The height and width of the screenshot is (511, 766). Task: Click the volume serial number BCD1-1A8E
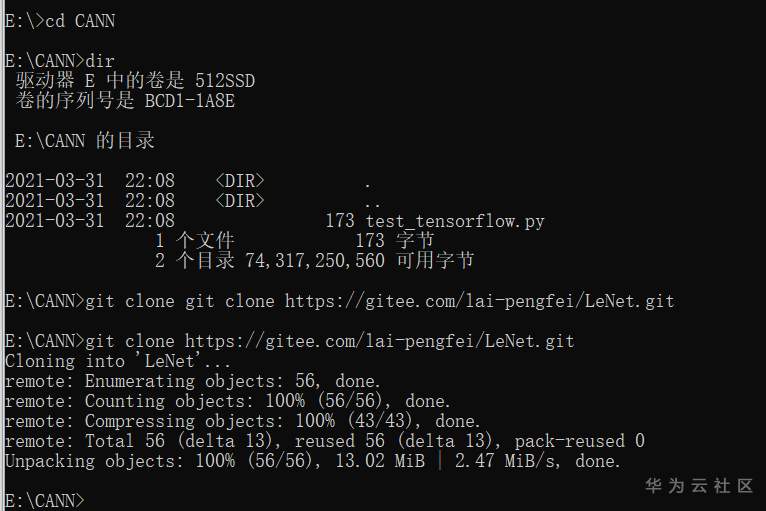188,101
